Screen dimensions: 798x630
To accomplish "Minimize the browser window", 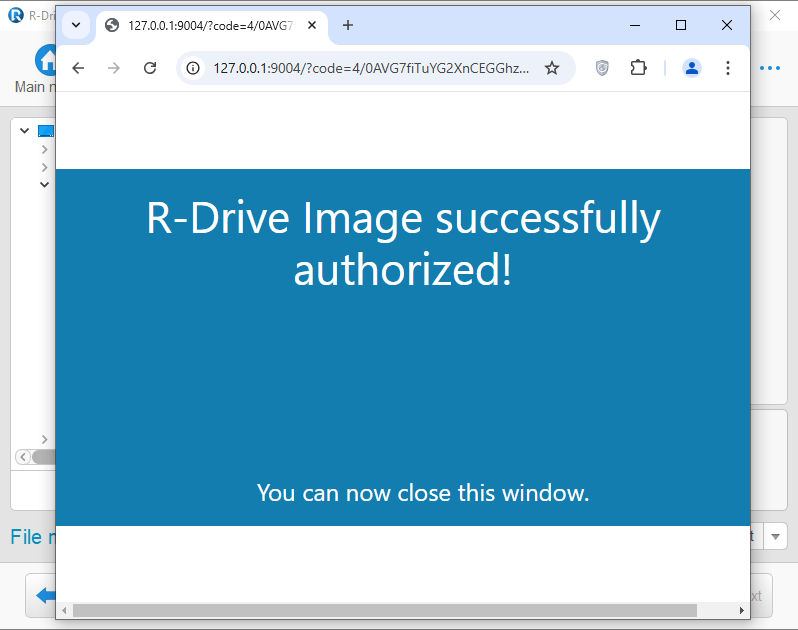I will pyautogui.click(x=635, y=25).
